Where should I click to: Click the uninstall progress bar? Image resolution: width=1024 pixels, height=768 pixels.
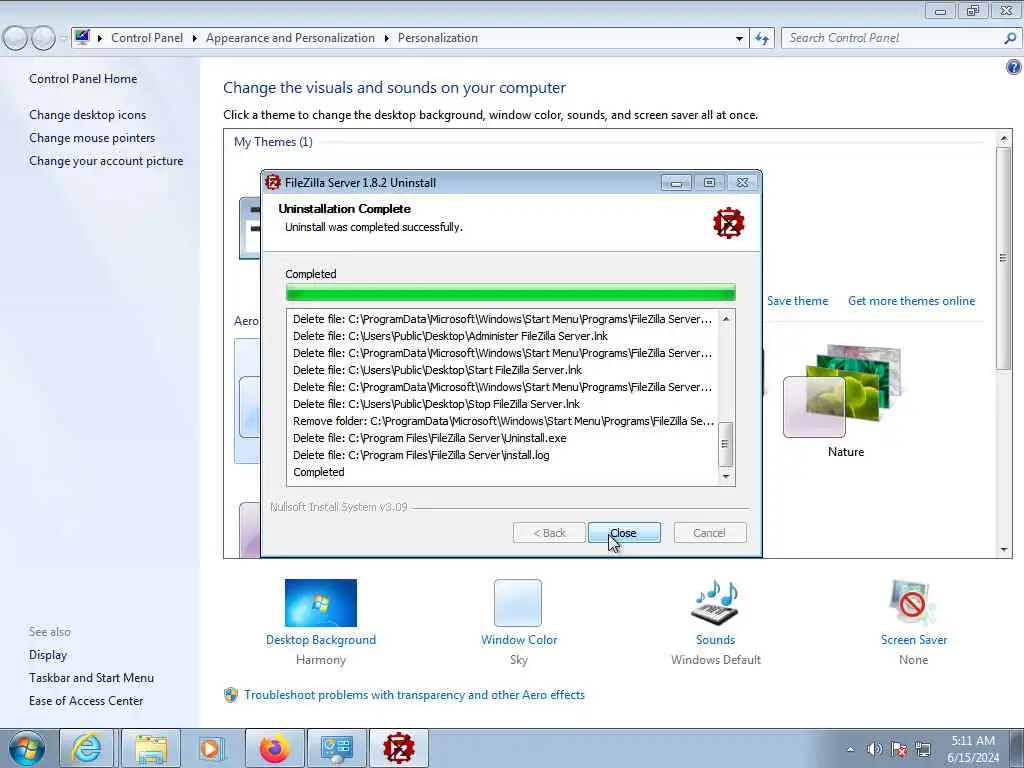click(x=511, y=293)
